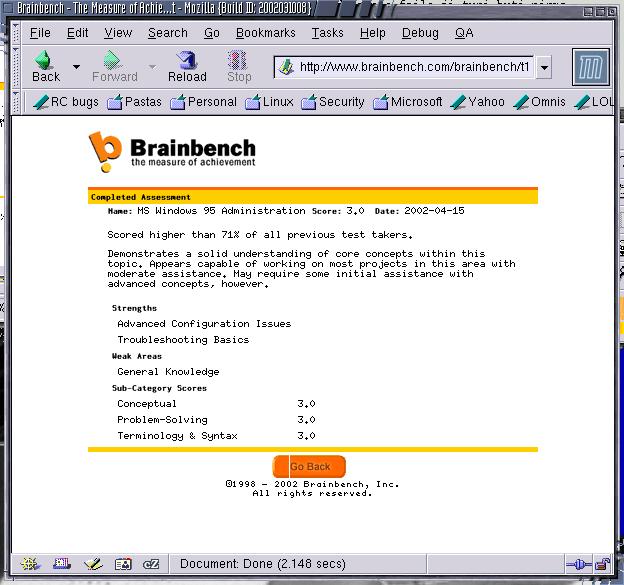The width and height of the screenshot is (624, 585).
Task: Click the 'Troubleshooting Basics' text
Action: (183, 340)
